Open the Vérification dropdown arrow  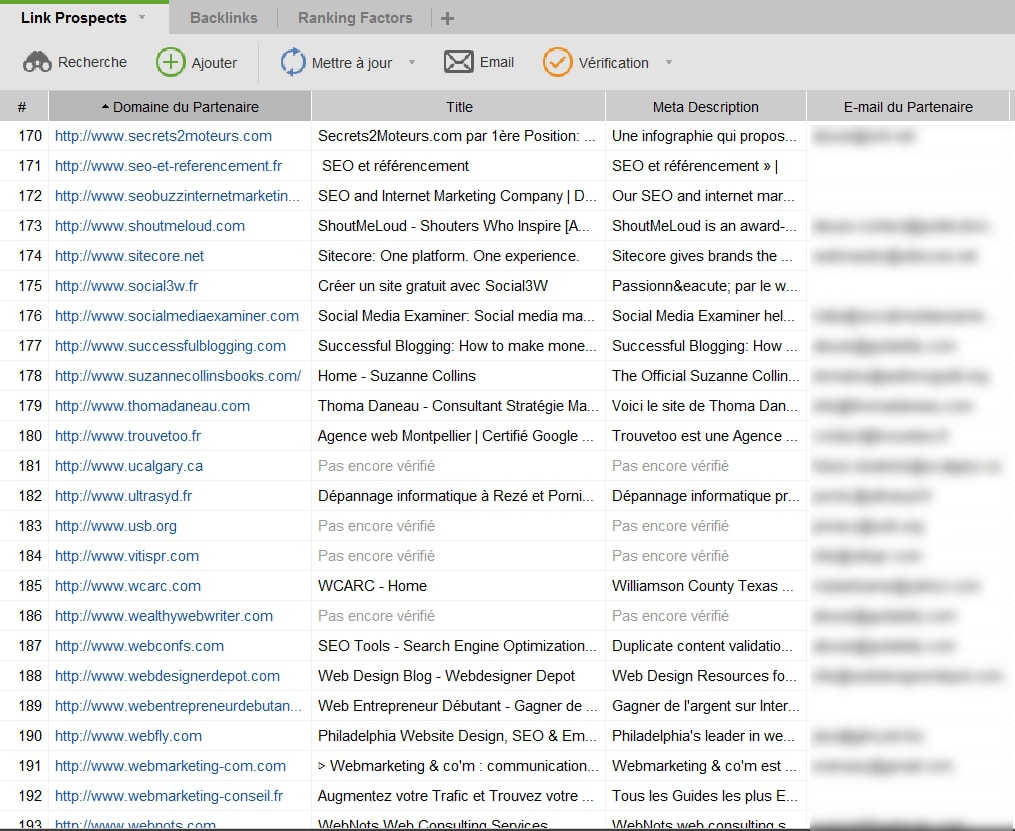pyautogui.click(x=669, y=63)
